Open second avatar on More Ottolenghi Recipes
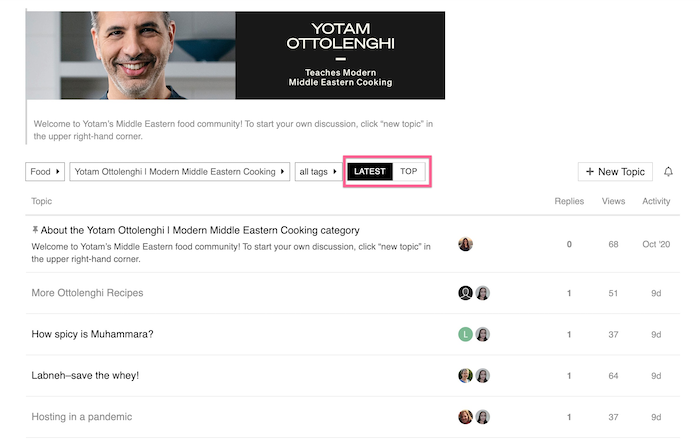700x442 pixels. 482,293
